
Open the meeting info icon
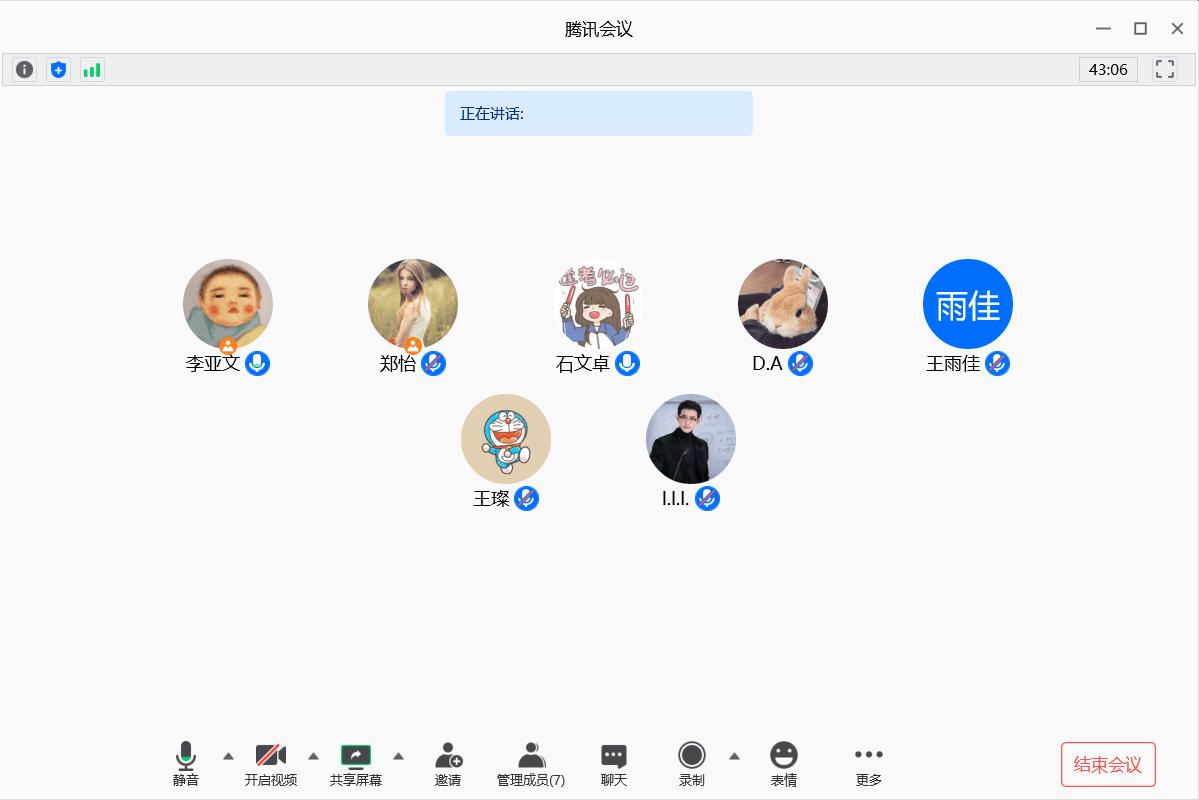click(25, 69)
